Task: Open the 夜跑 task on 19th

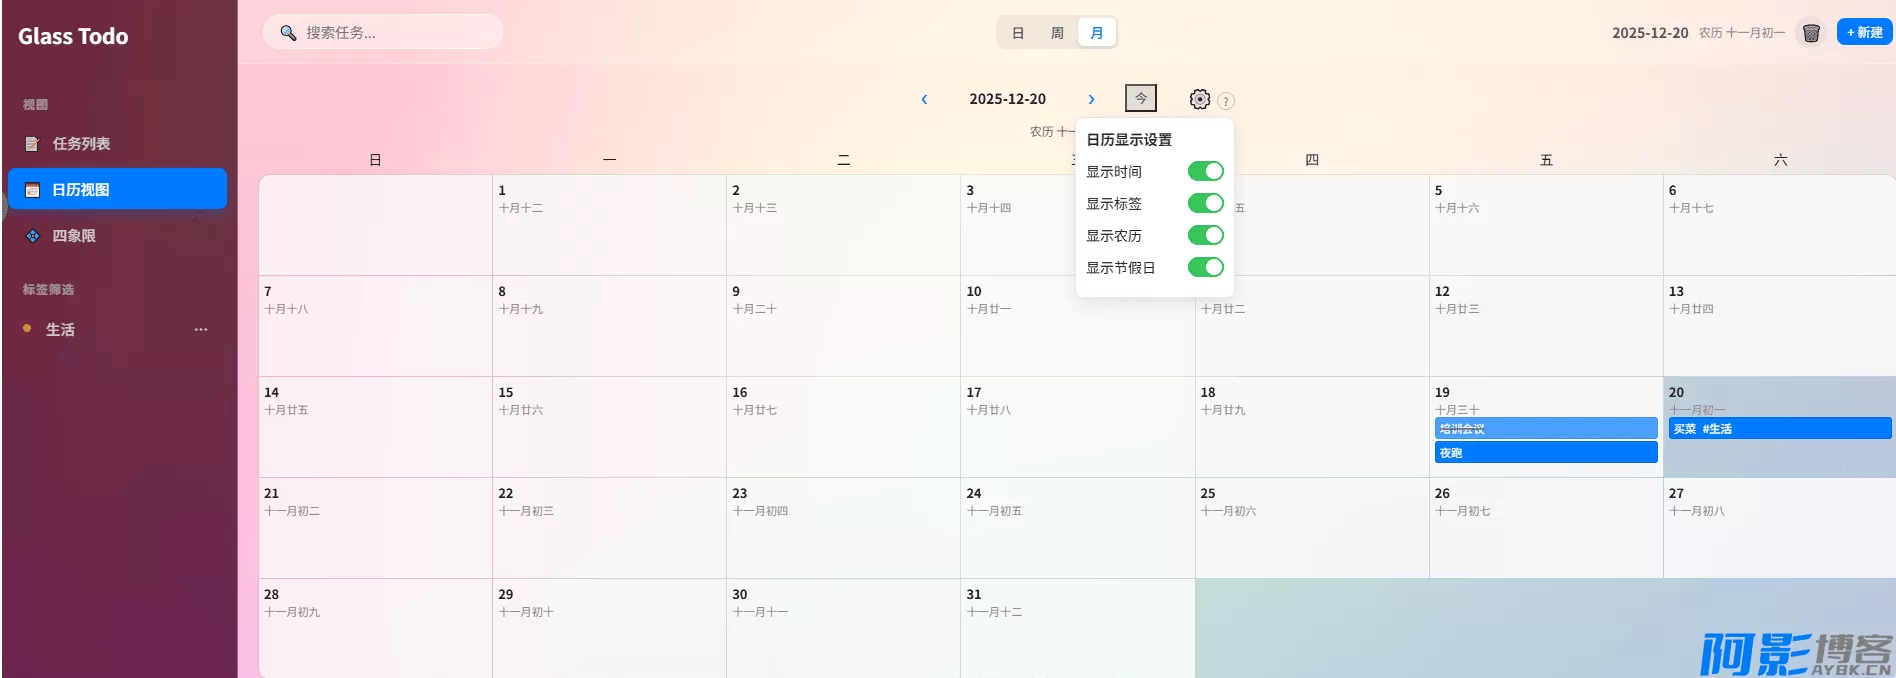Action: coord(1545,453)
